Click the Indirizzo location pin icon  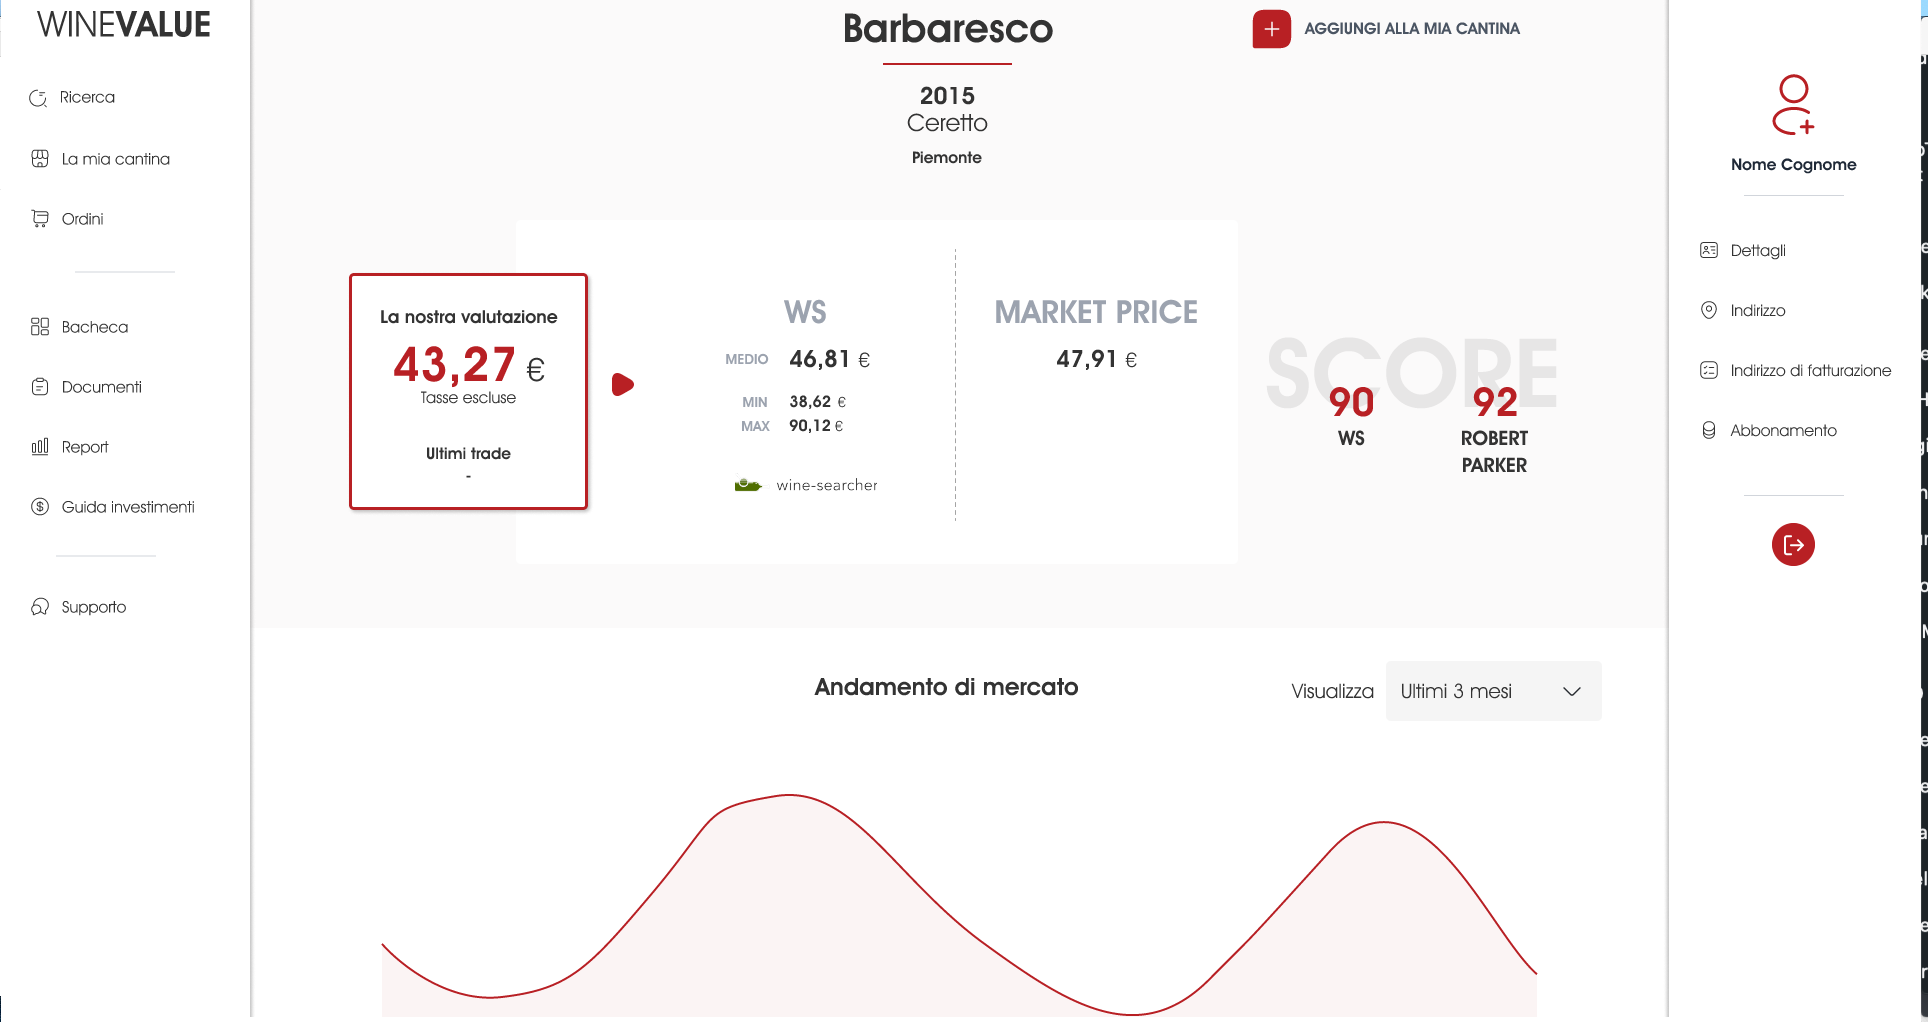[1709, 310]
